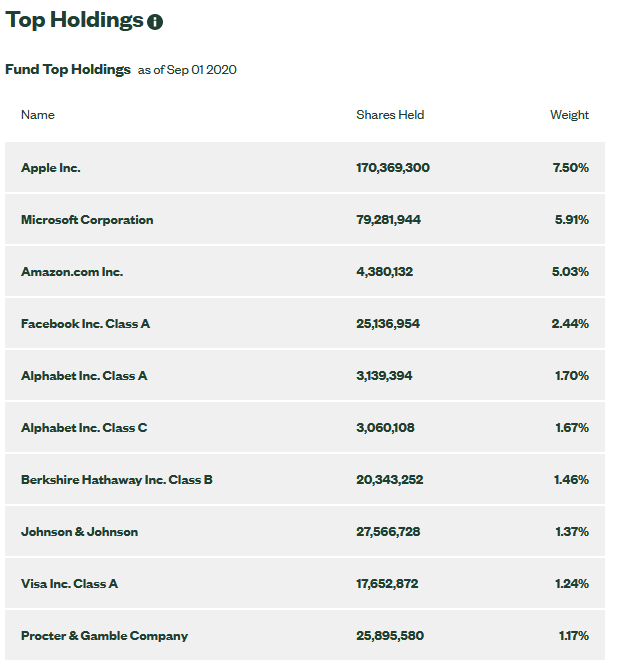Click the Shares Held column header
621x671 pixels.
pyautogui.click(x=390, y=115)
